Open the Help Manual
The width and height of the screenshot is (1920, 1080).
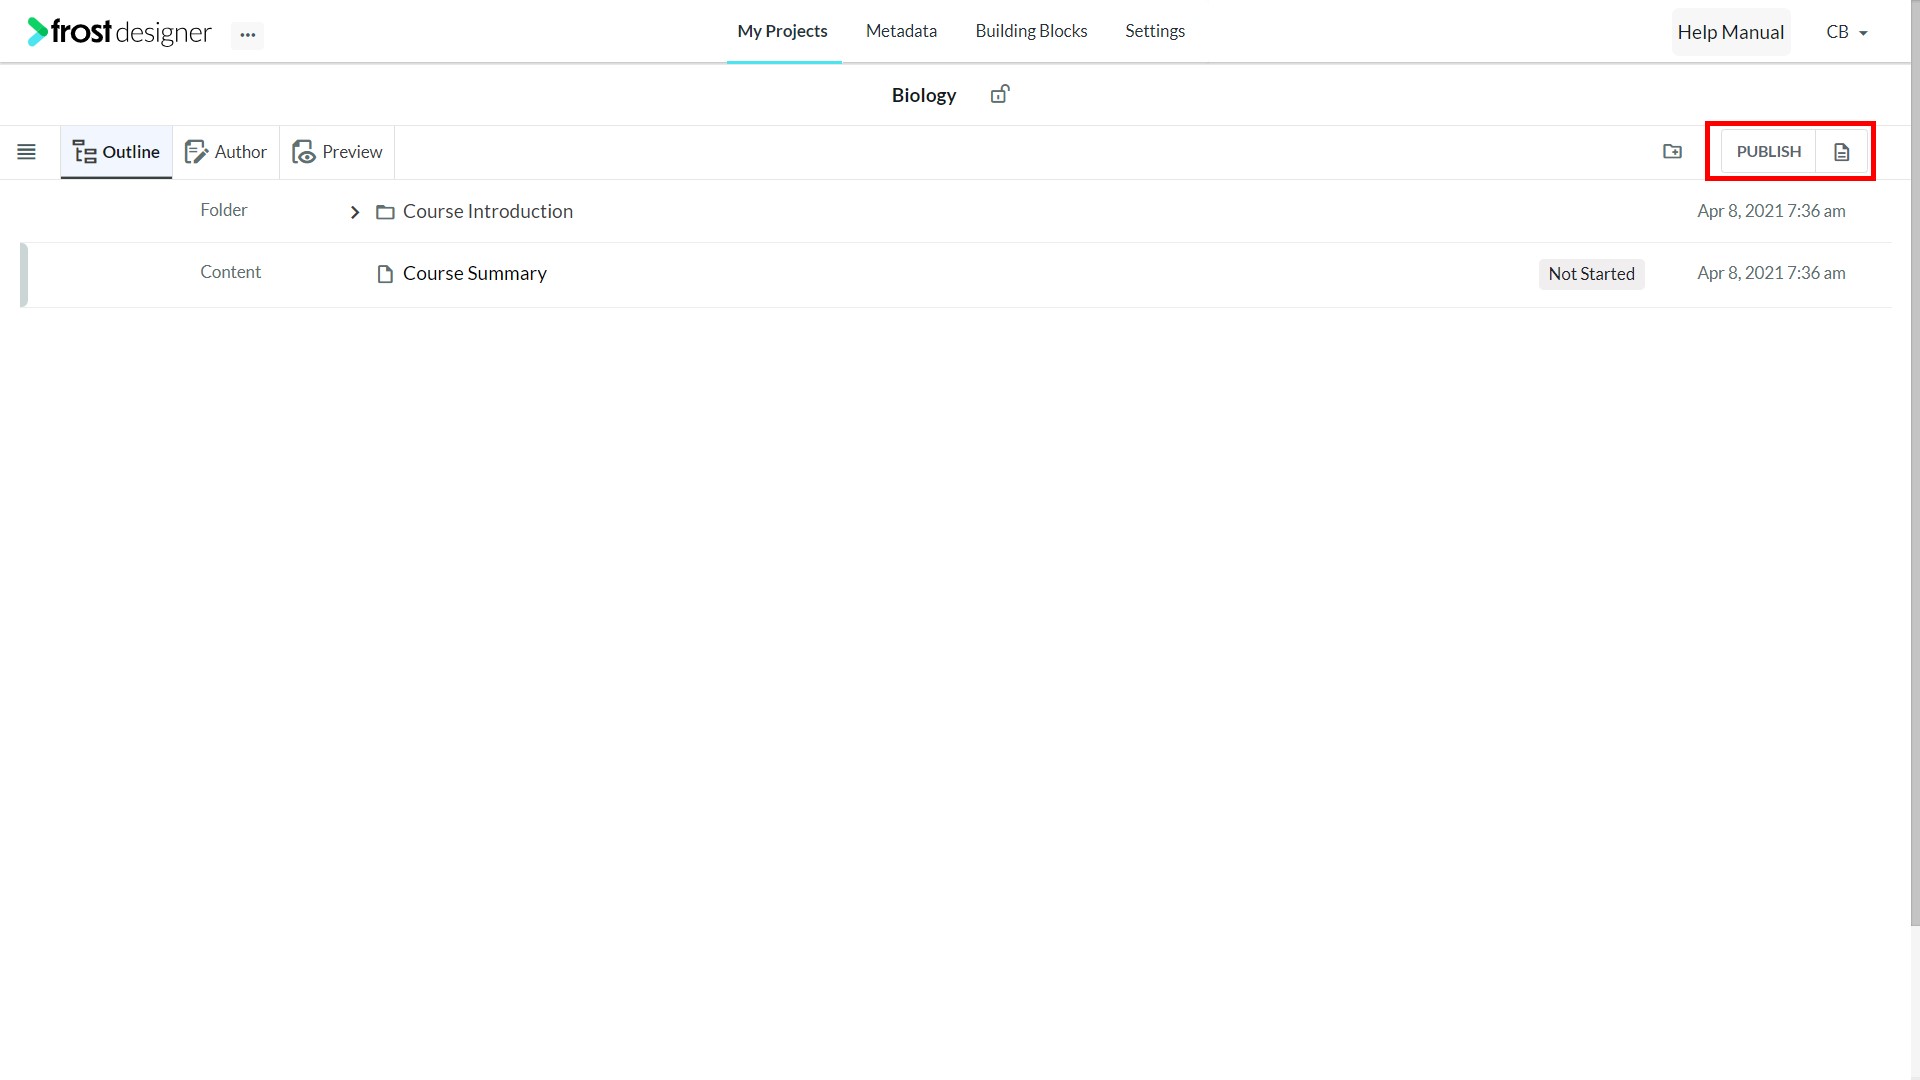click(1731, 32)
